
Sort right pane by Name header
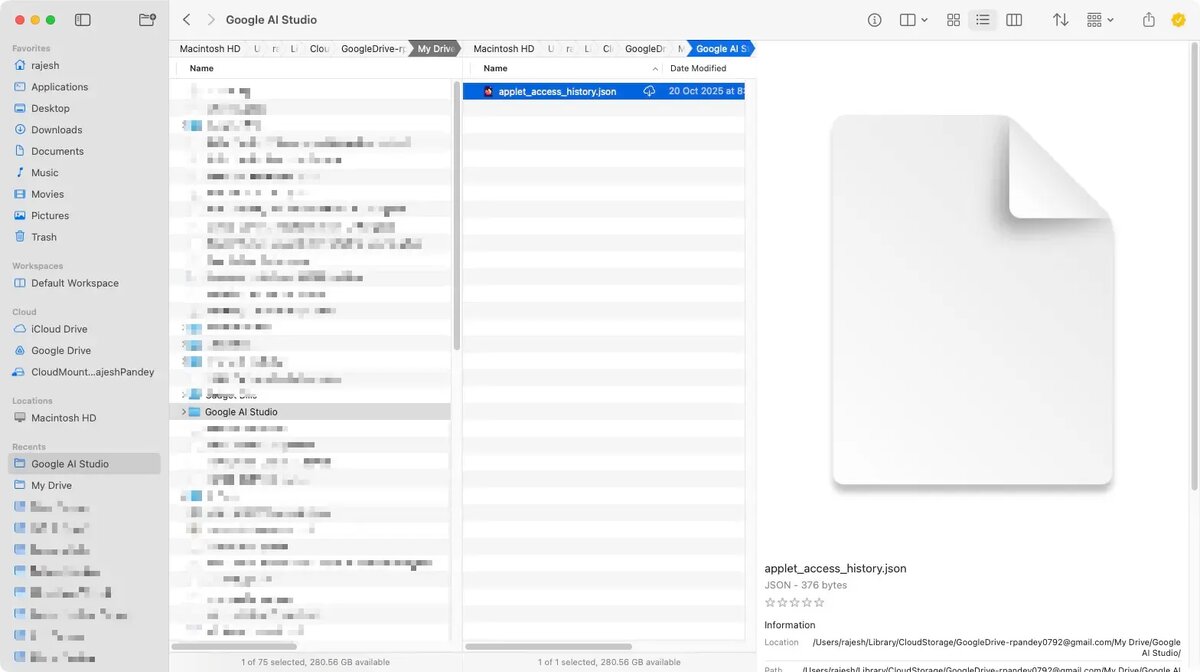pos(495,69)
